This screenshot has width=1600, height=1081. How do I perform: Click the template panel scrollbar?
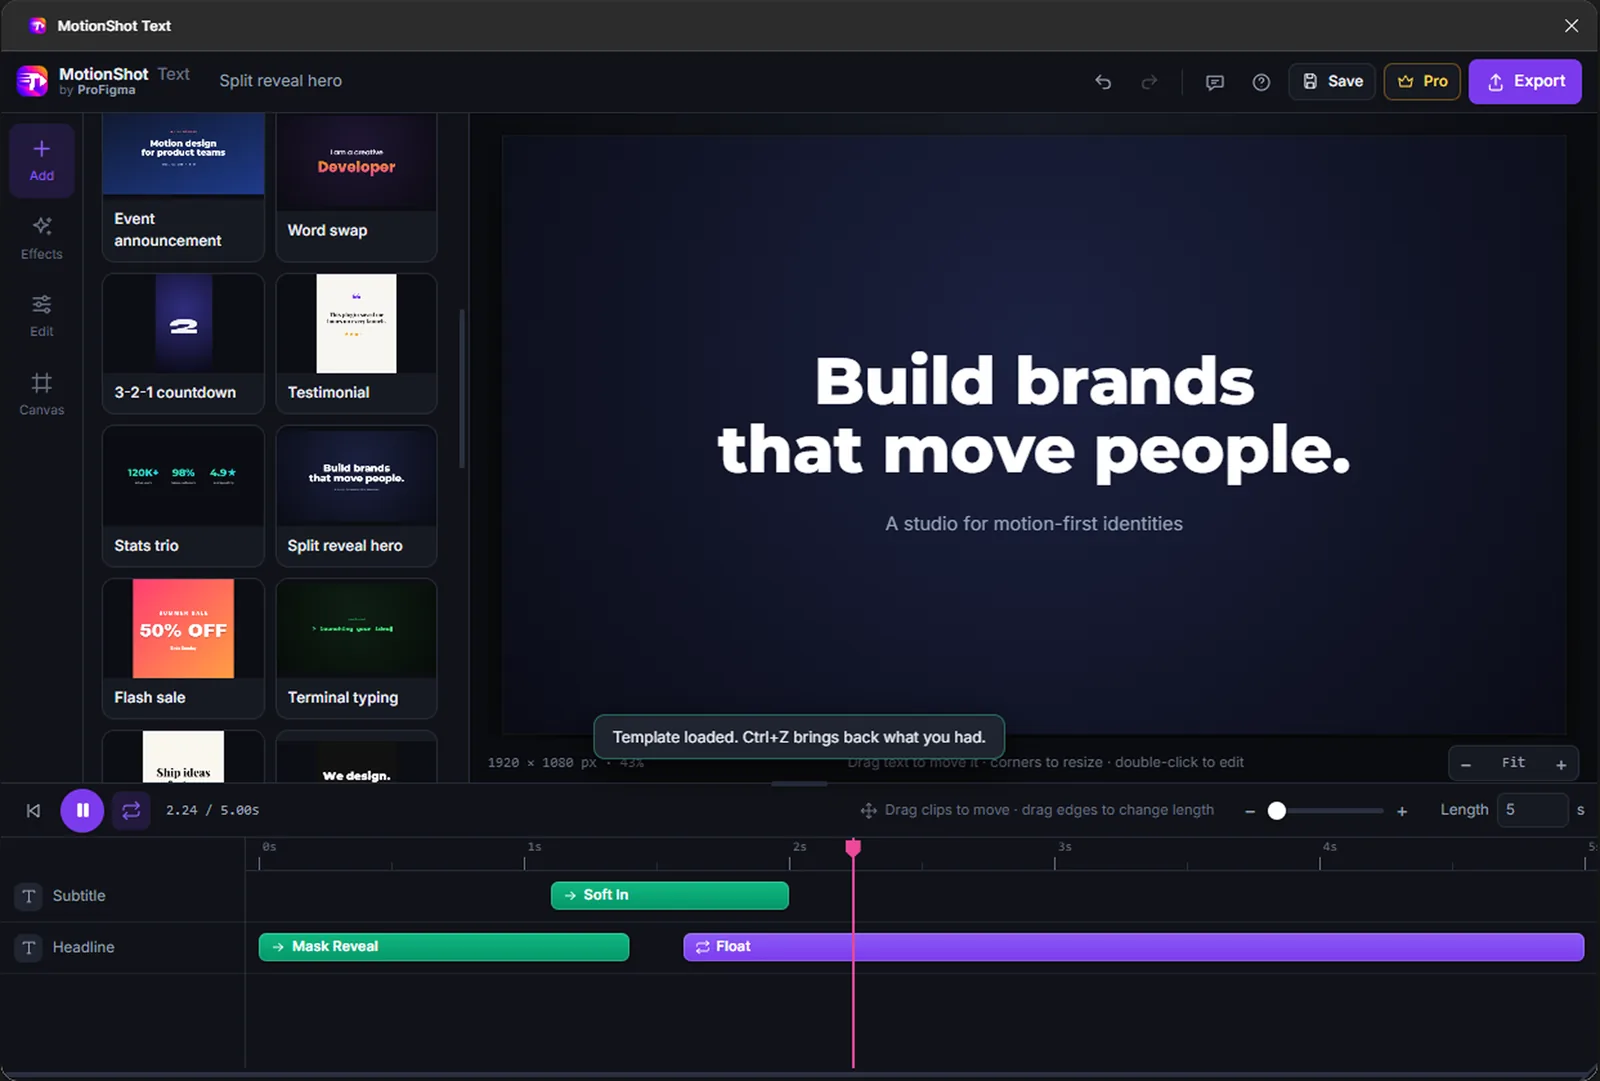(462, 389)
